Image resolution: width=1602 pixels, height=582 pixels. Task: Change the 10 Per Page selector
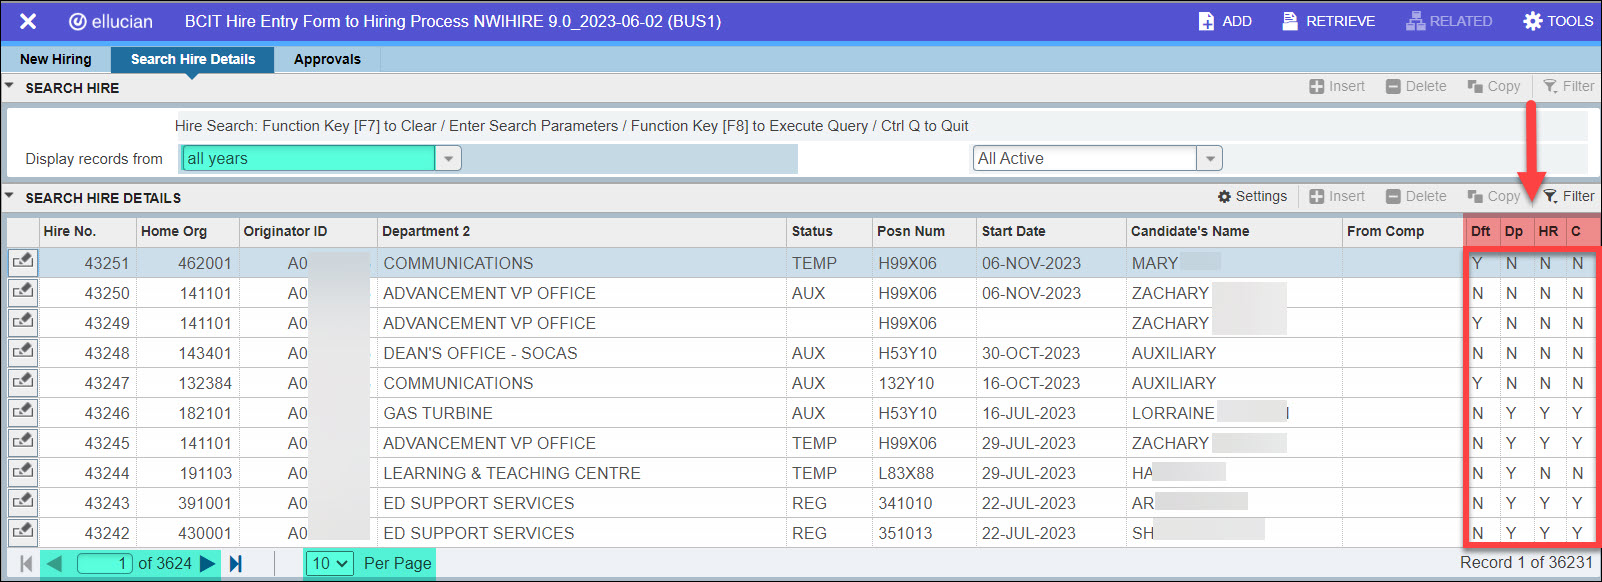pyautogui.click(x=330, y=564)
